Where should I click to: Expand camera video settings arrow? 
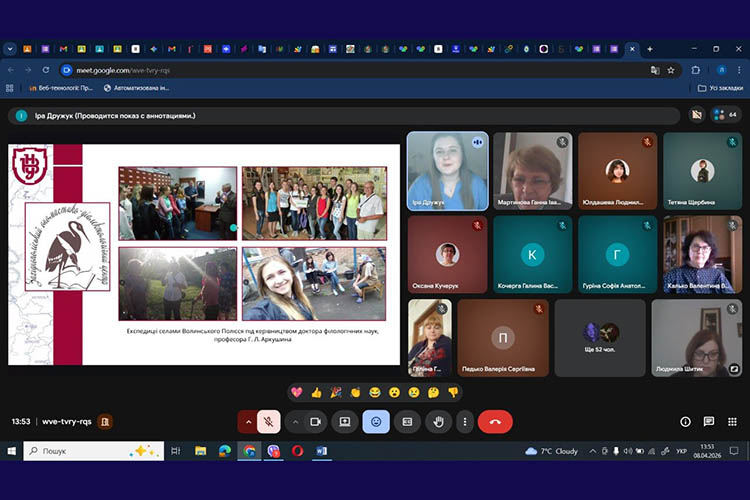tap(294, 422)
